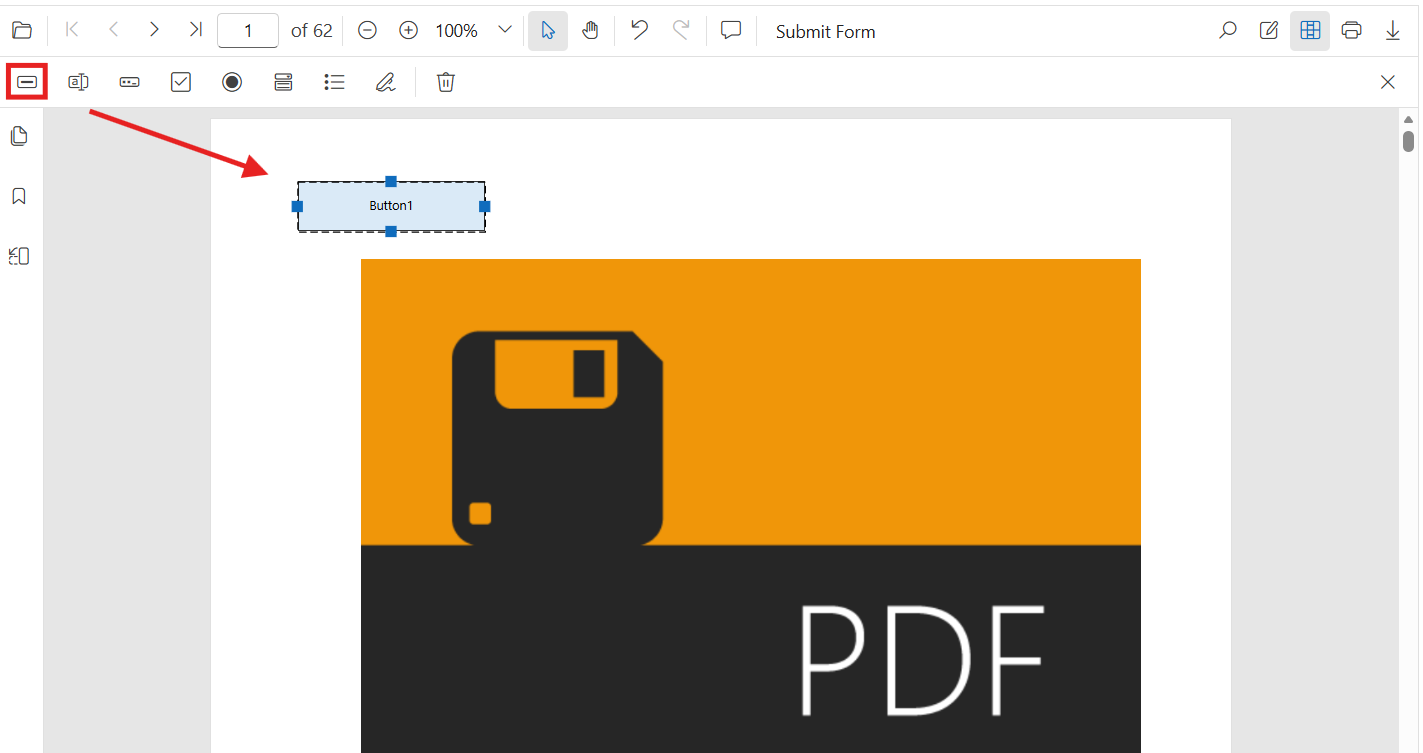This screenshot has width=1423, height=753.
Task: Click the vertical scrollbar thumb
Action: click(x=1408, y=141)
